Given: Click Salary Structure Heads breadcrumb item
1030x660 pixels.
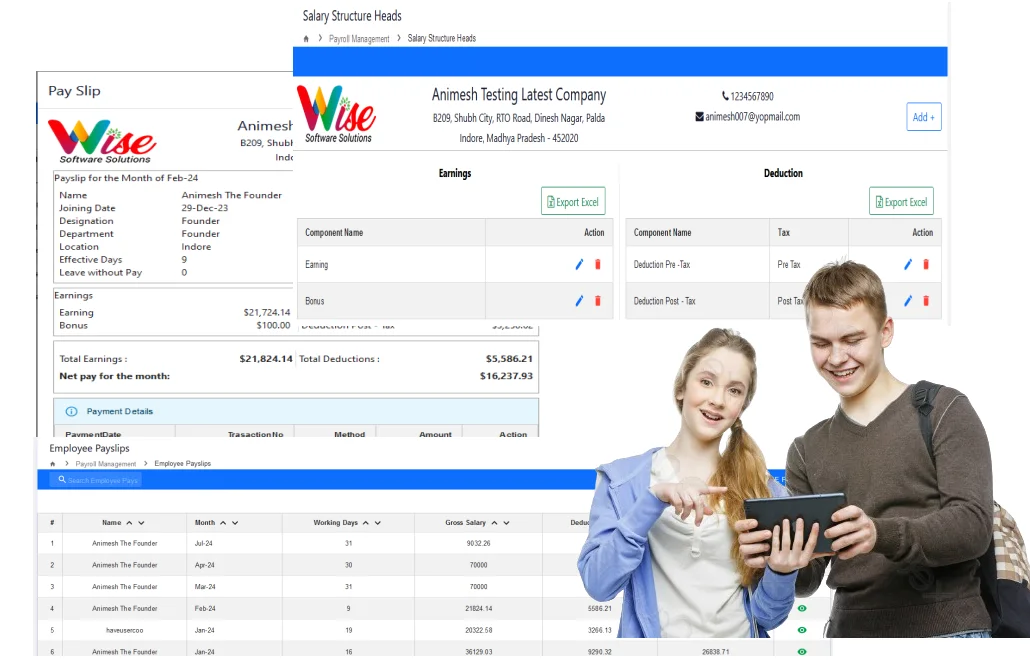Looking at the screenshot, I should coord(441,38).
